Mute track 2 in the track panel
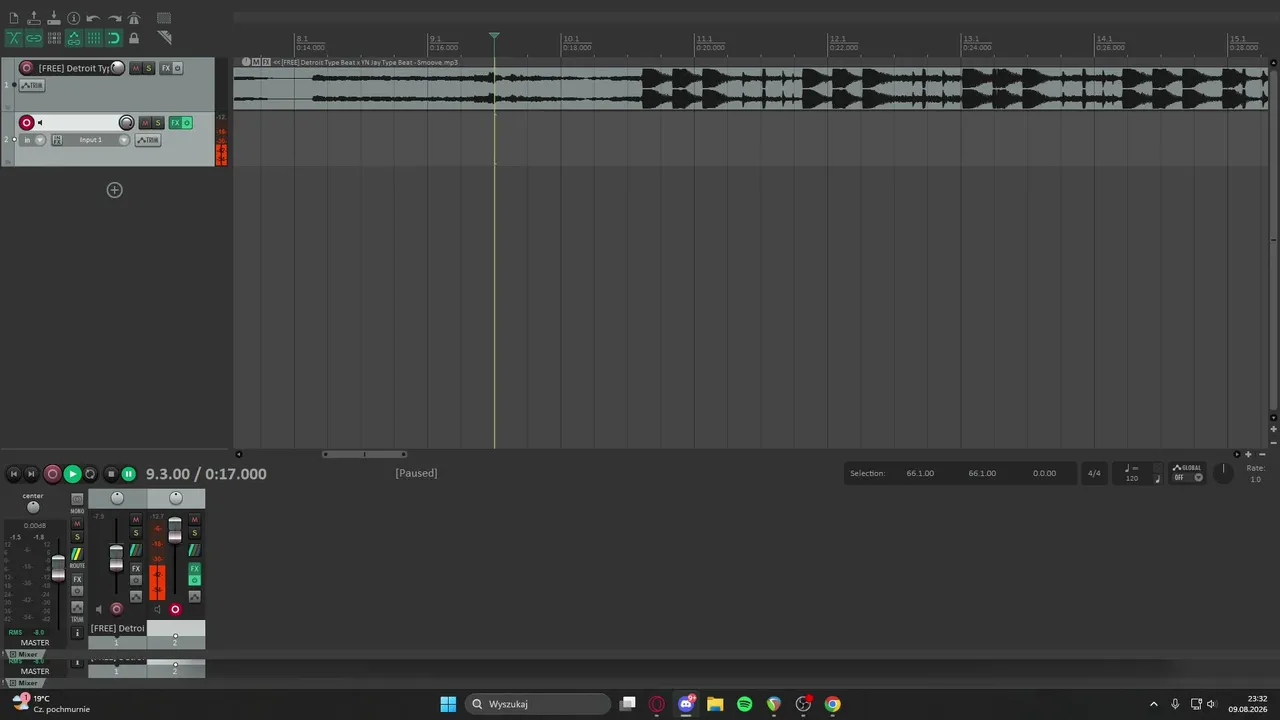1280x720 pixels. [145, 123]
